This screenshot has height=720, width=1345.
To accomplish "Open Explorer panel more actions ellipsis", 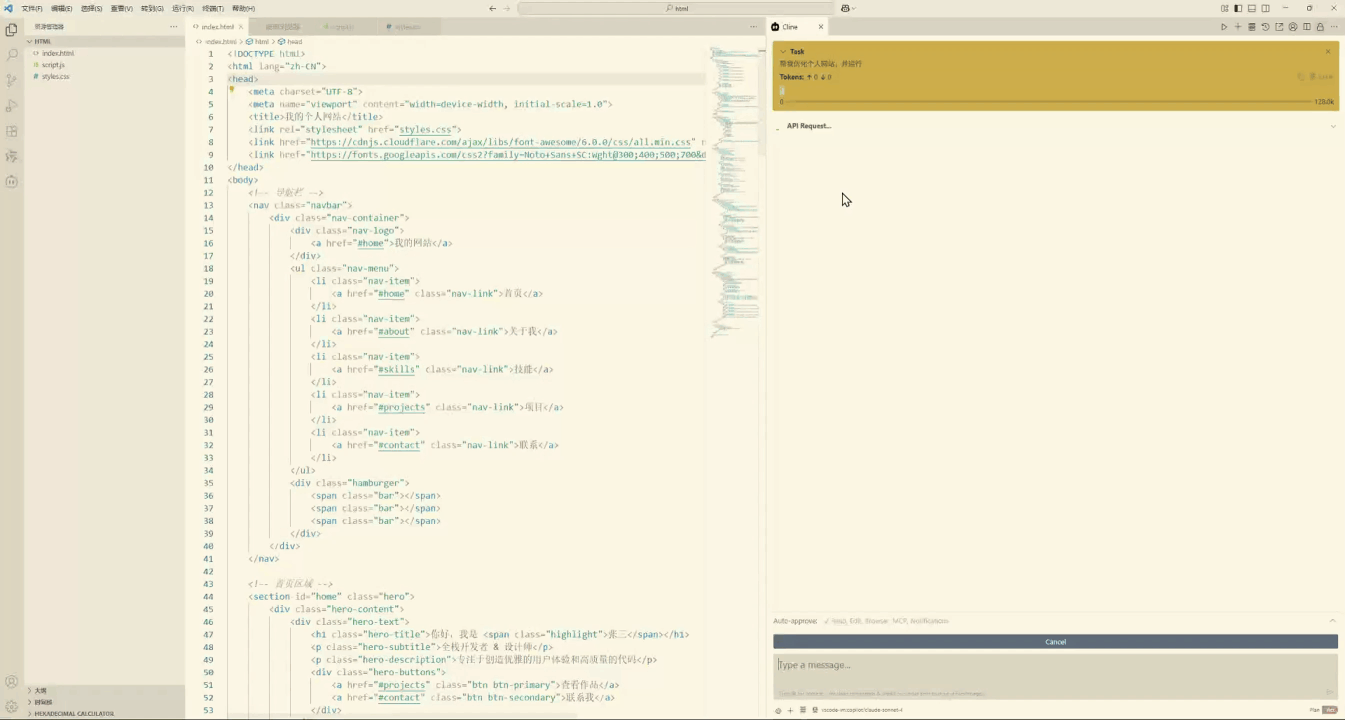I will [x=174, y=27].
